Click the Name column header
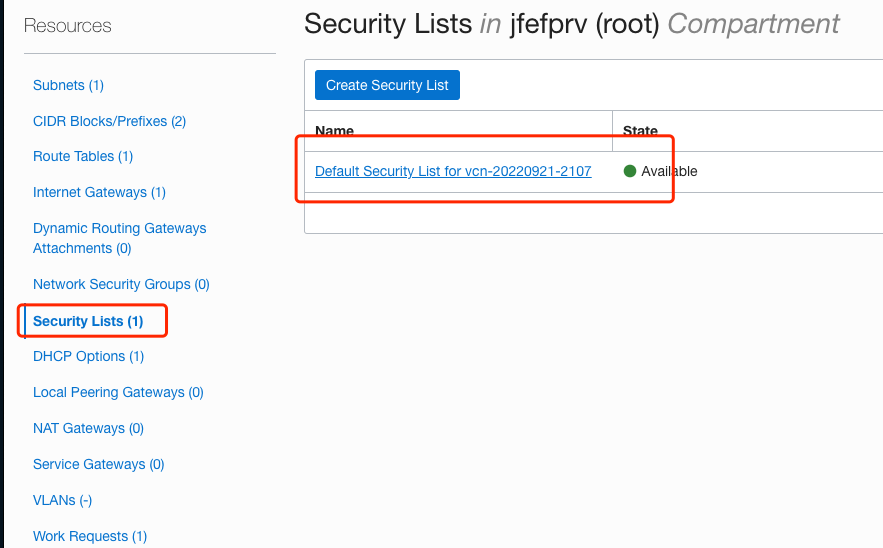 (334, 131)
